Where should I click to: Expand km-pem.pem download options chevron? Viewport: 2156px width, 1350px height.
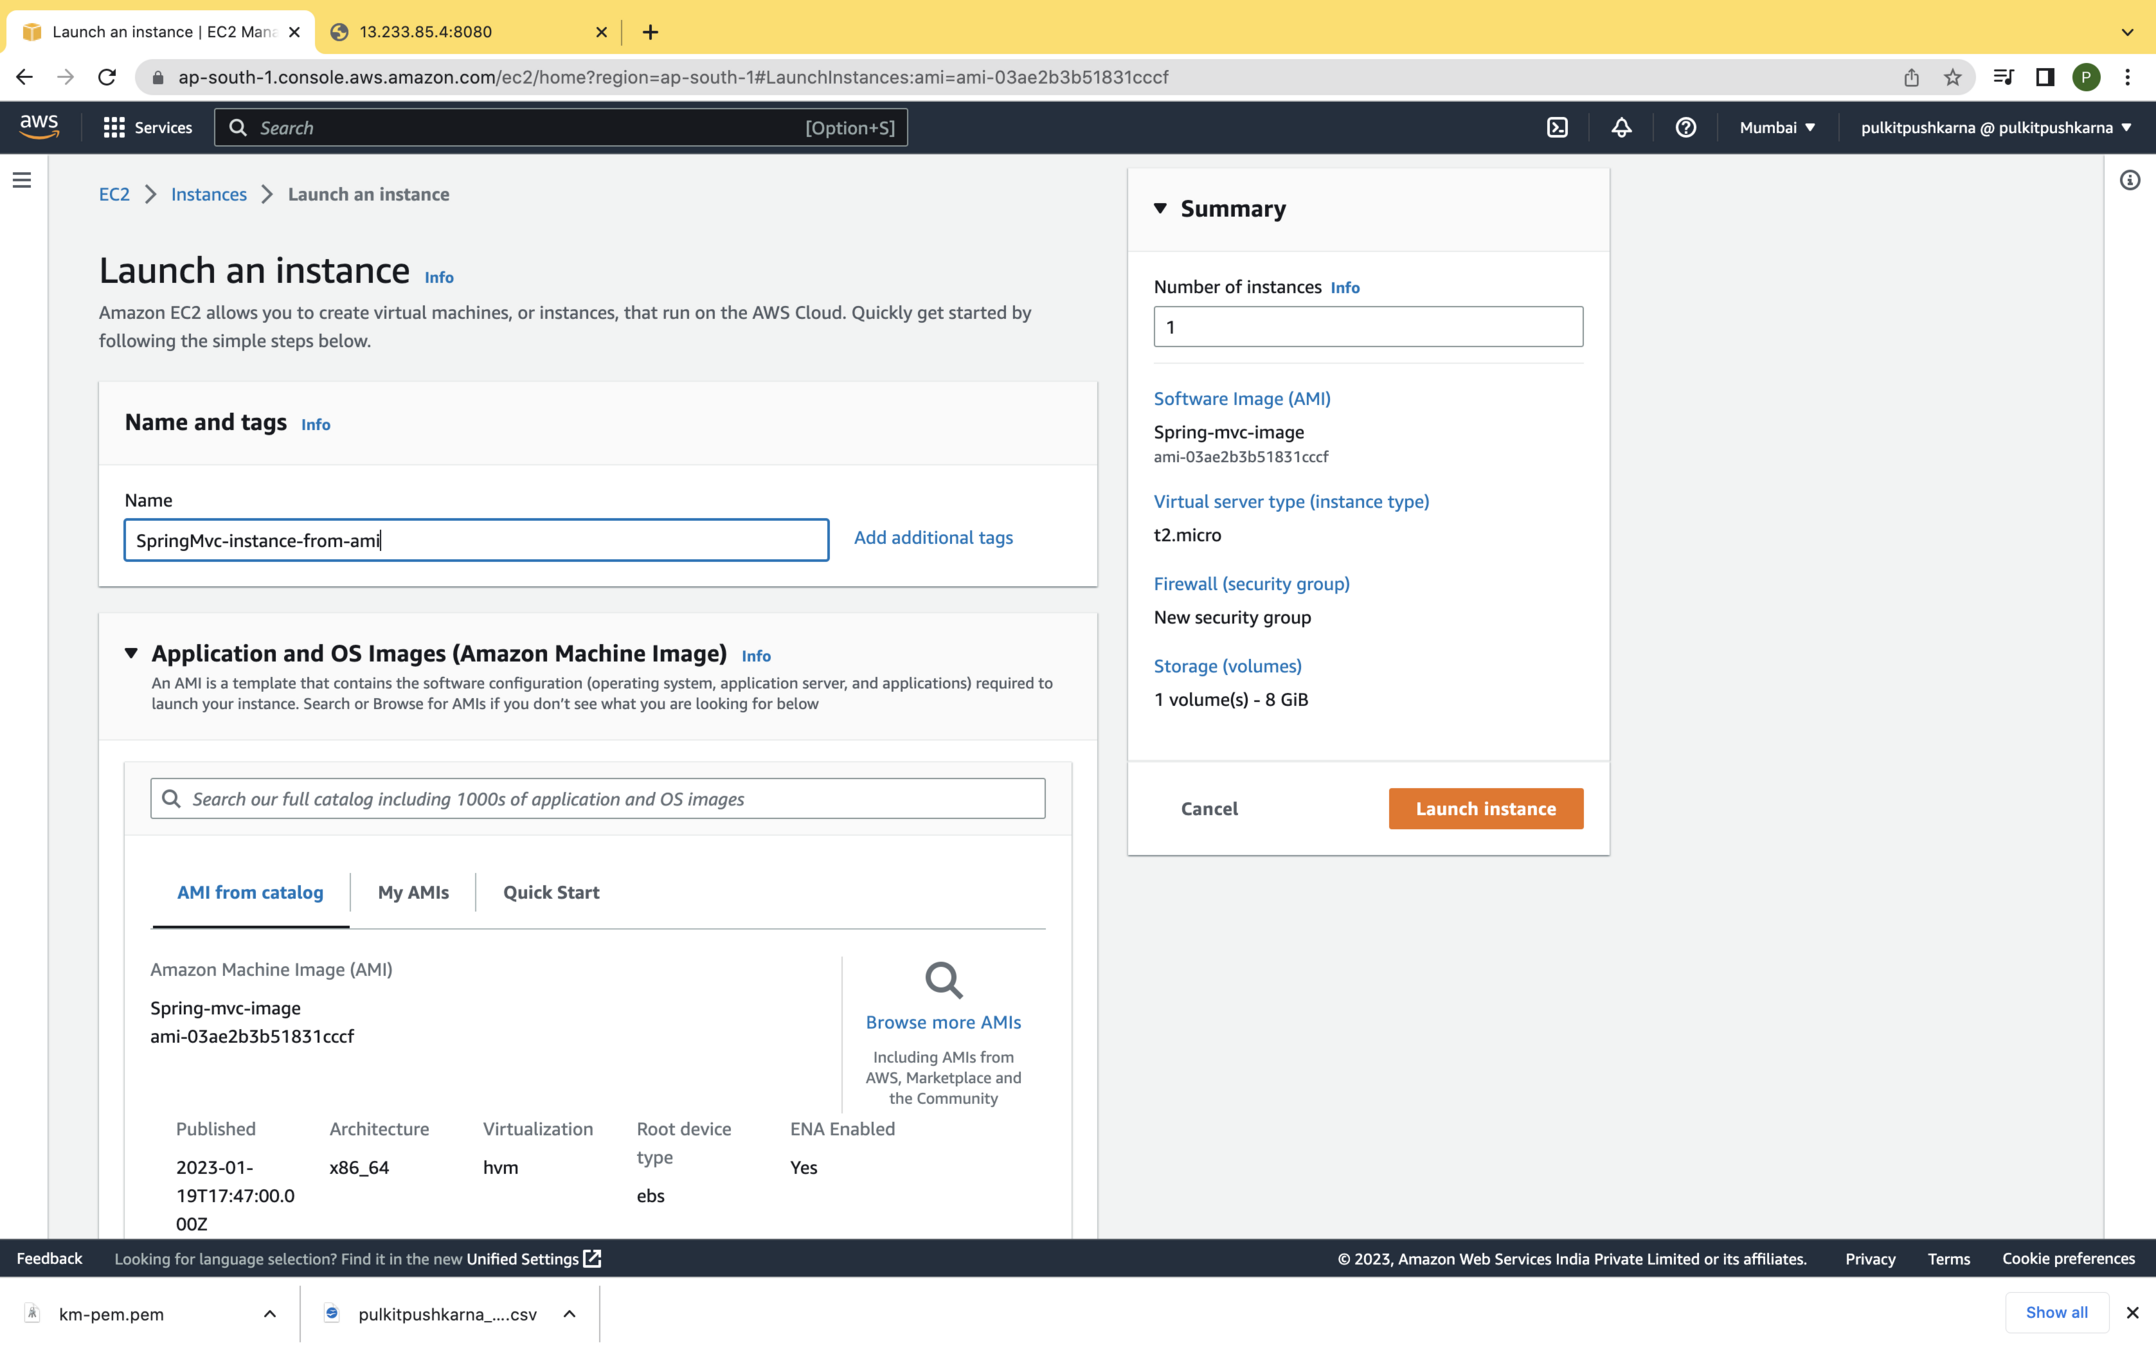[x=269, y=1314]
